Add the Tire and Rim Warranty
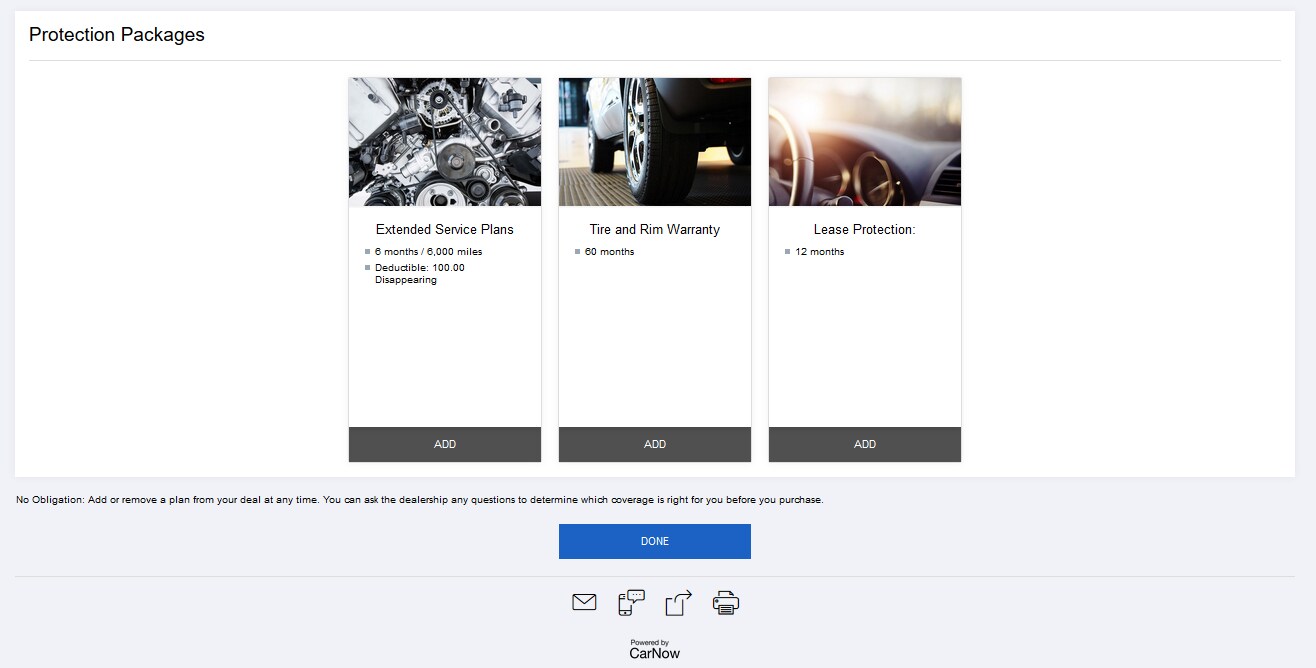Viewport: 1316px width, 668px height. point(655,444)
